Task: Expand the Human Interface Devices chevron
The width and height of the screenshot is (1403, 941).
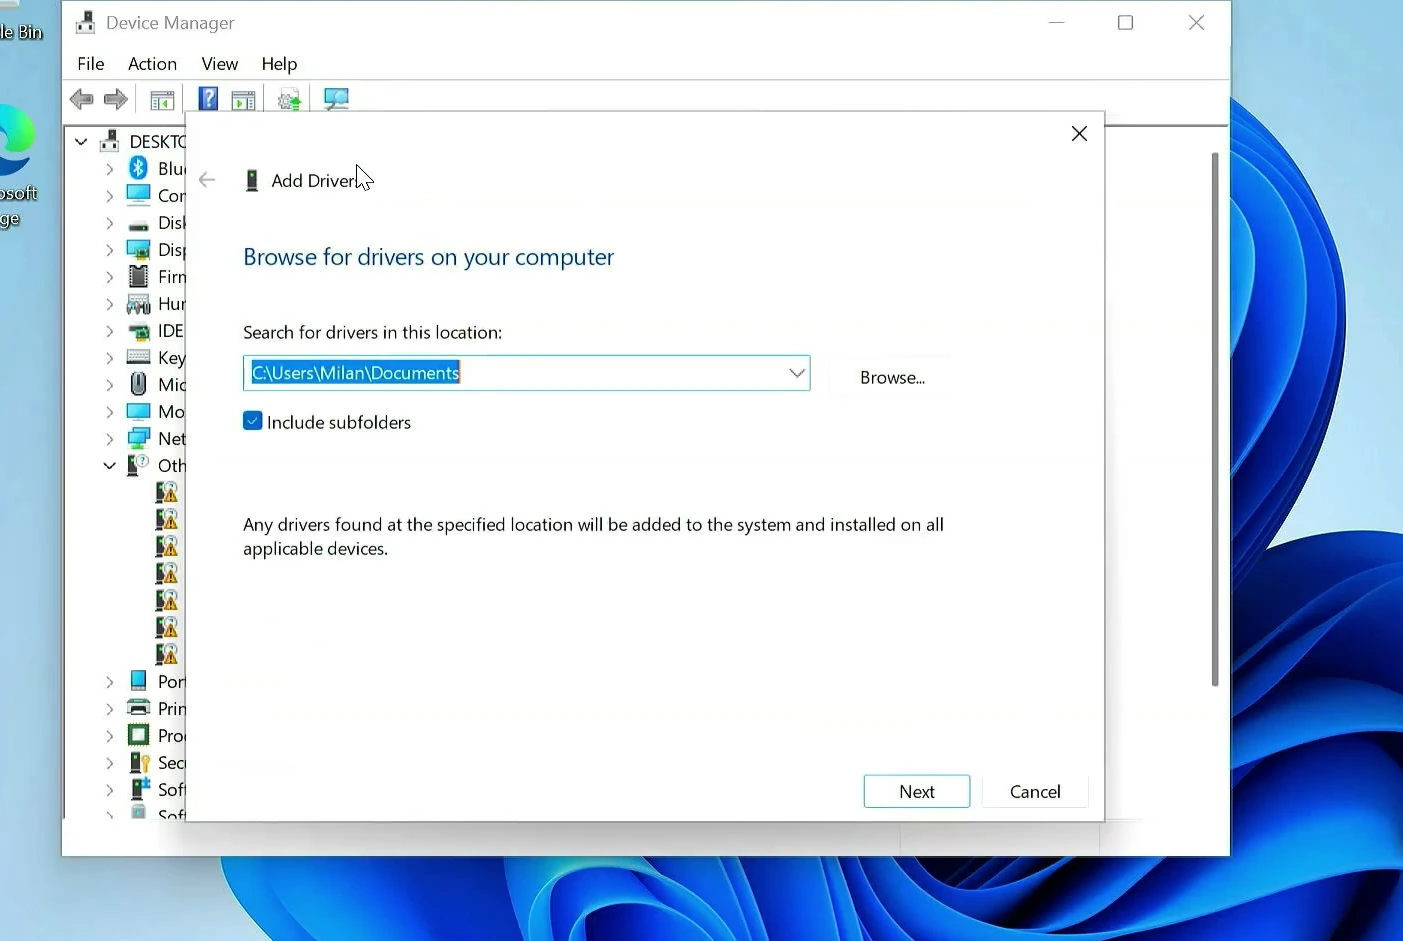Action: pos(109,304)
